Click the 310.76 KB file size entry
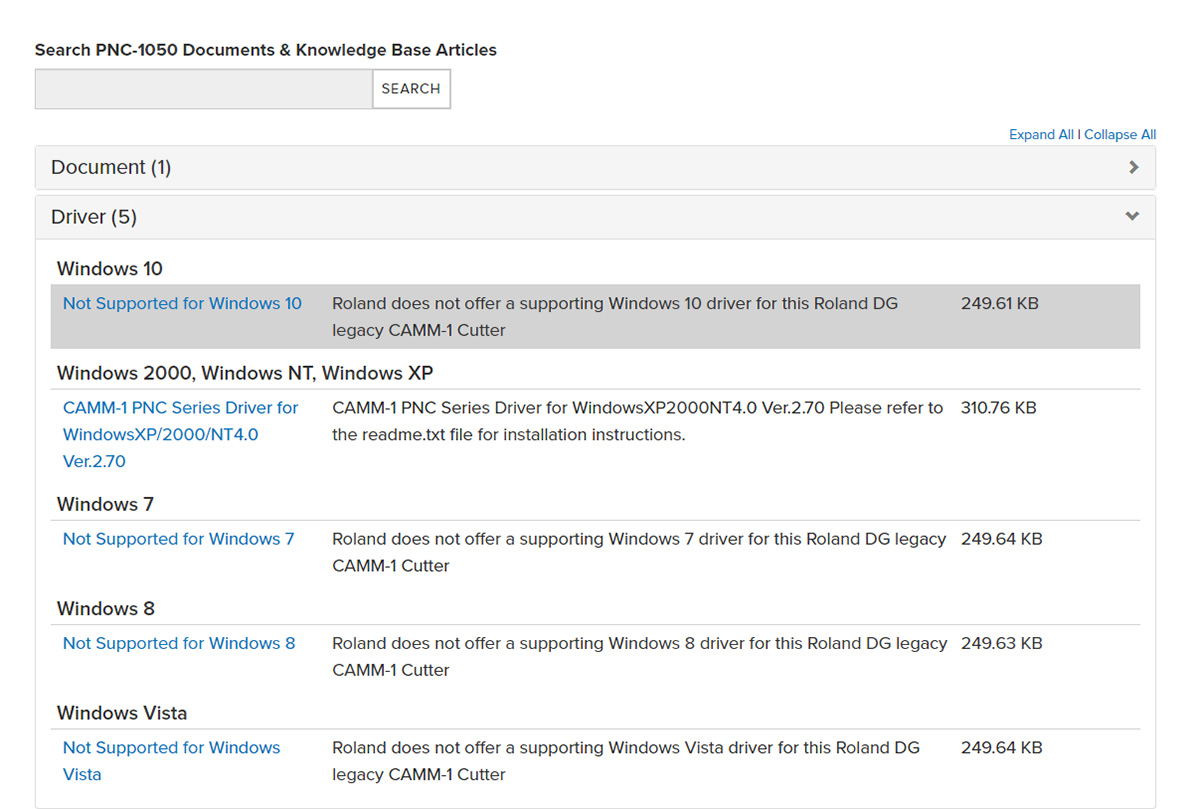Viewport: 1200px width, 809px height. (x=998, y=408)
